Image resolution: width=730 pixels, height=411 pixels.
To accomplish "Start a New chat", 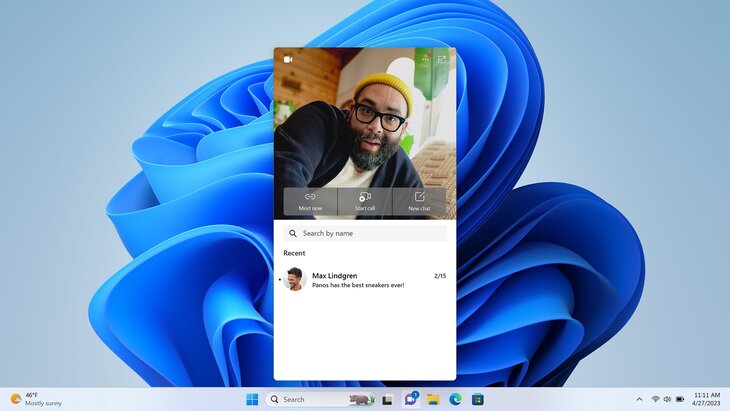I will (x=419, y=201).
